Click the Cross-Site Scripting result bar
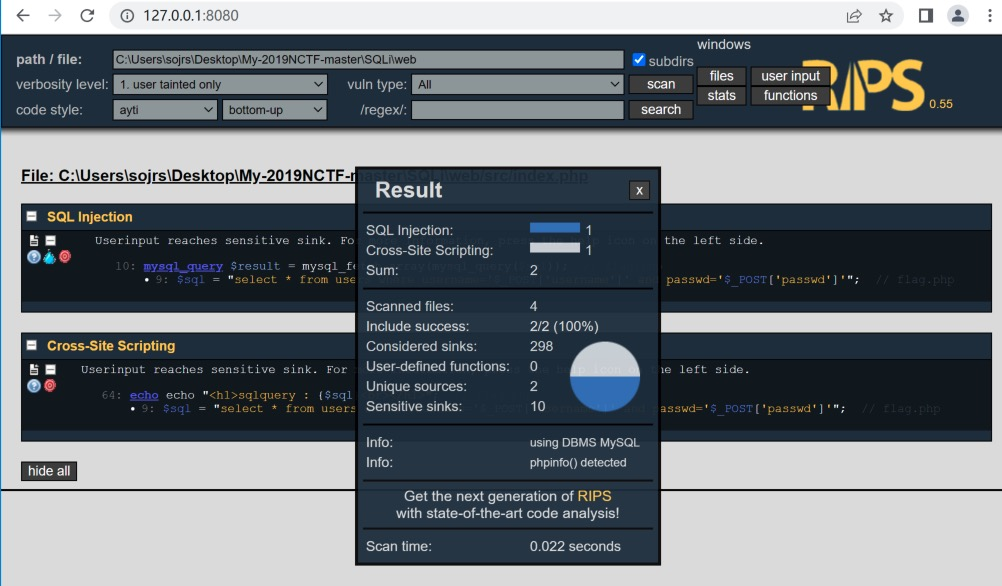The width and height of the screenshot is (1002, 586). coord(555,248)
